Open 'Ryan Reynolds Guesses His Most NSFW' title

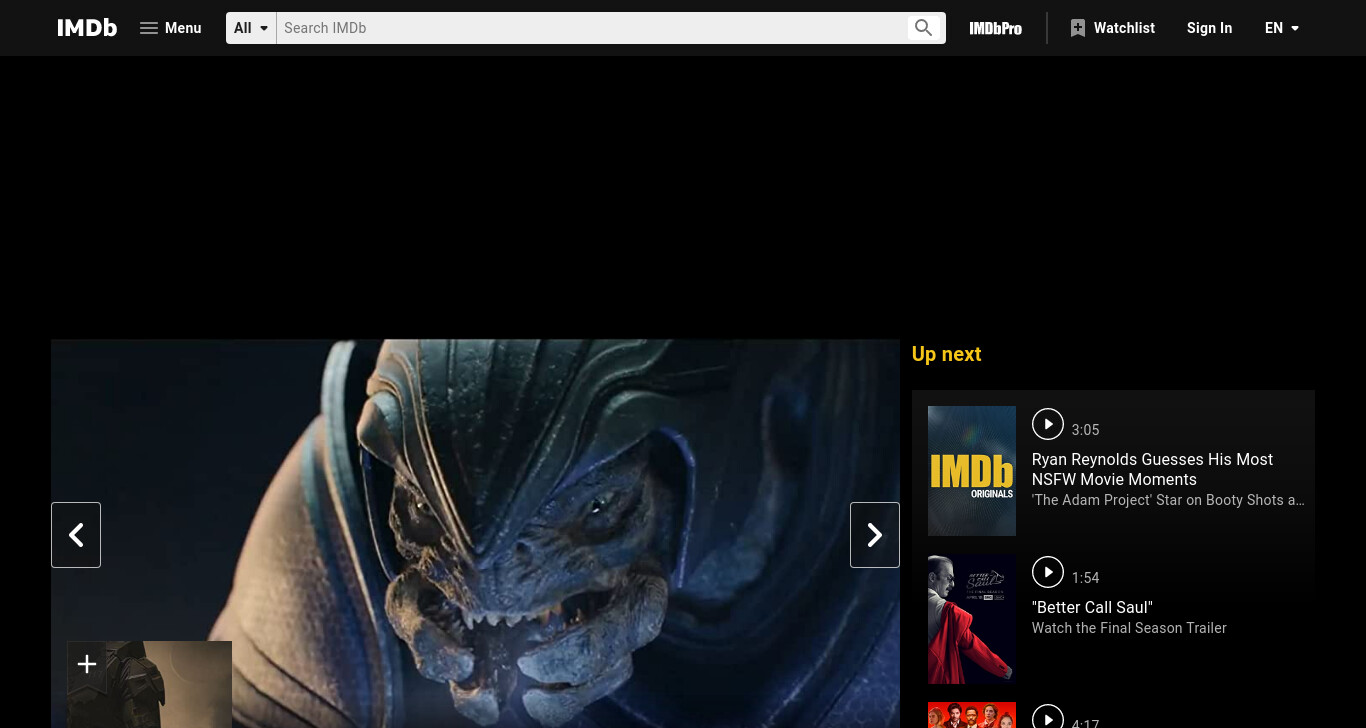[1152, 469]
